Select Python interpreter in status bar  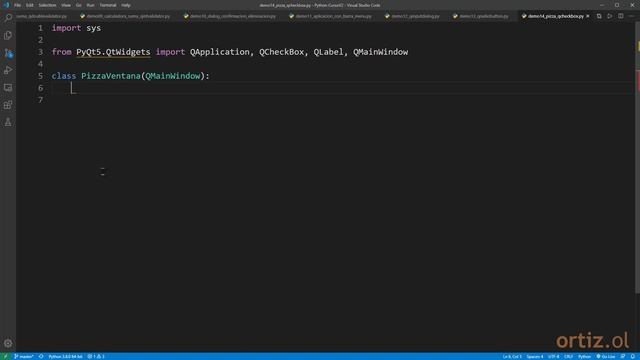coord(65,356)
